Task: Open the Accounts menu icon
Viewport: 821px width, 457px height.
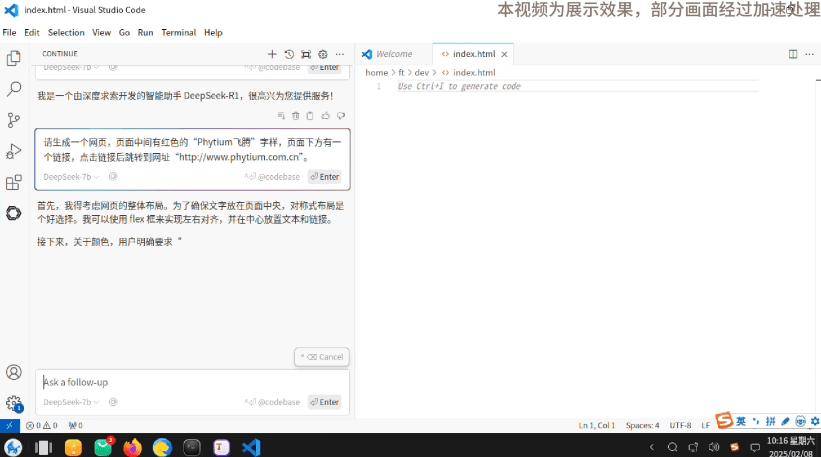Action: point(14,372)
